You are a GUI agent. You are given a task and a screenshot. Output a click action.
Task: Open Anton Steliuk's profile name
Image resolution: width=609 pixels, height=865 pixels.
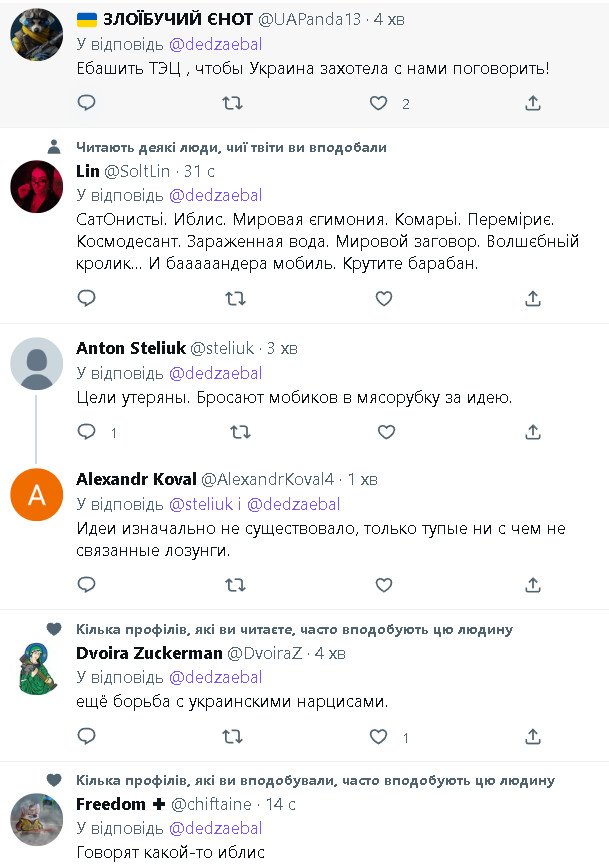(x=129, y=348)
